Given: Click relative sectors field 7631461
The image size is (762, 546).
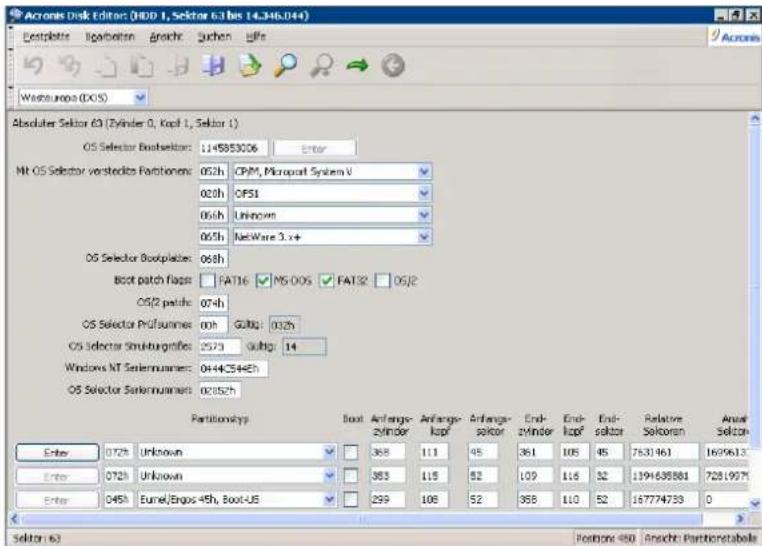Looking at the screenshot, I should (x=664, y=452).
